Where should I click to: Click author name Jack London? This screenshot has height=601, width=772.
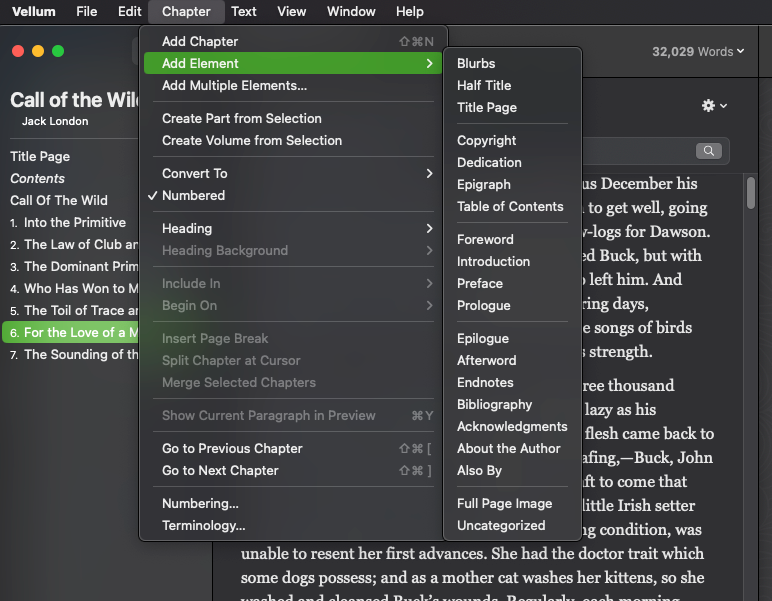coord(55,121)
